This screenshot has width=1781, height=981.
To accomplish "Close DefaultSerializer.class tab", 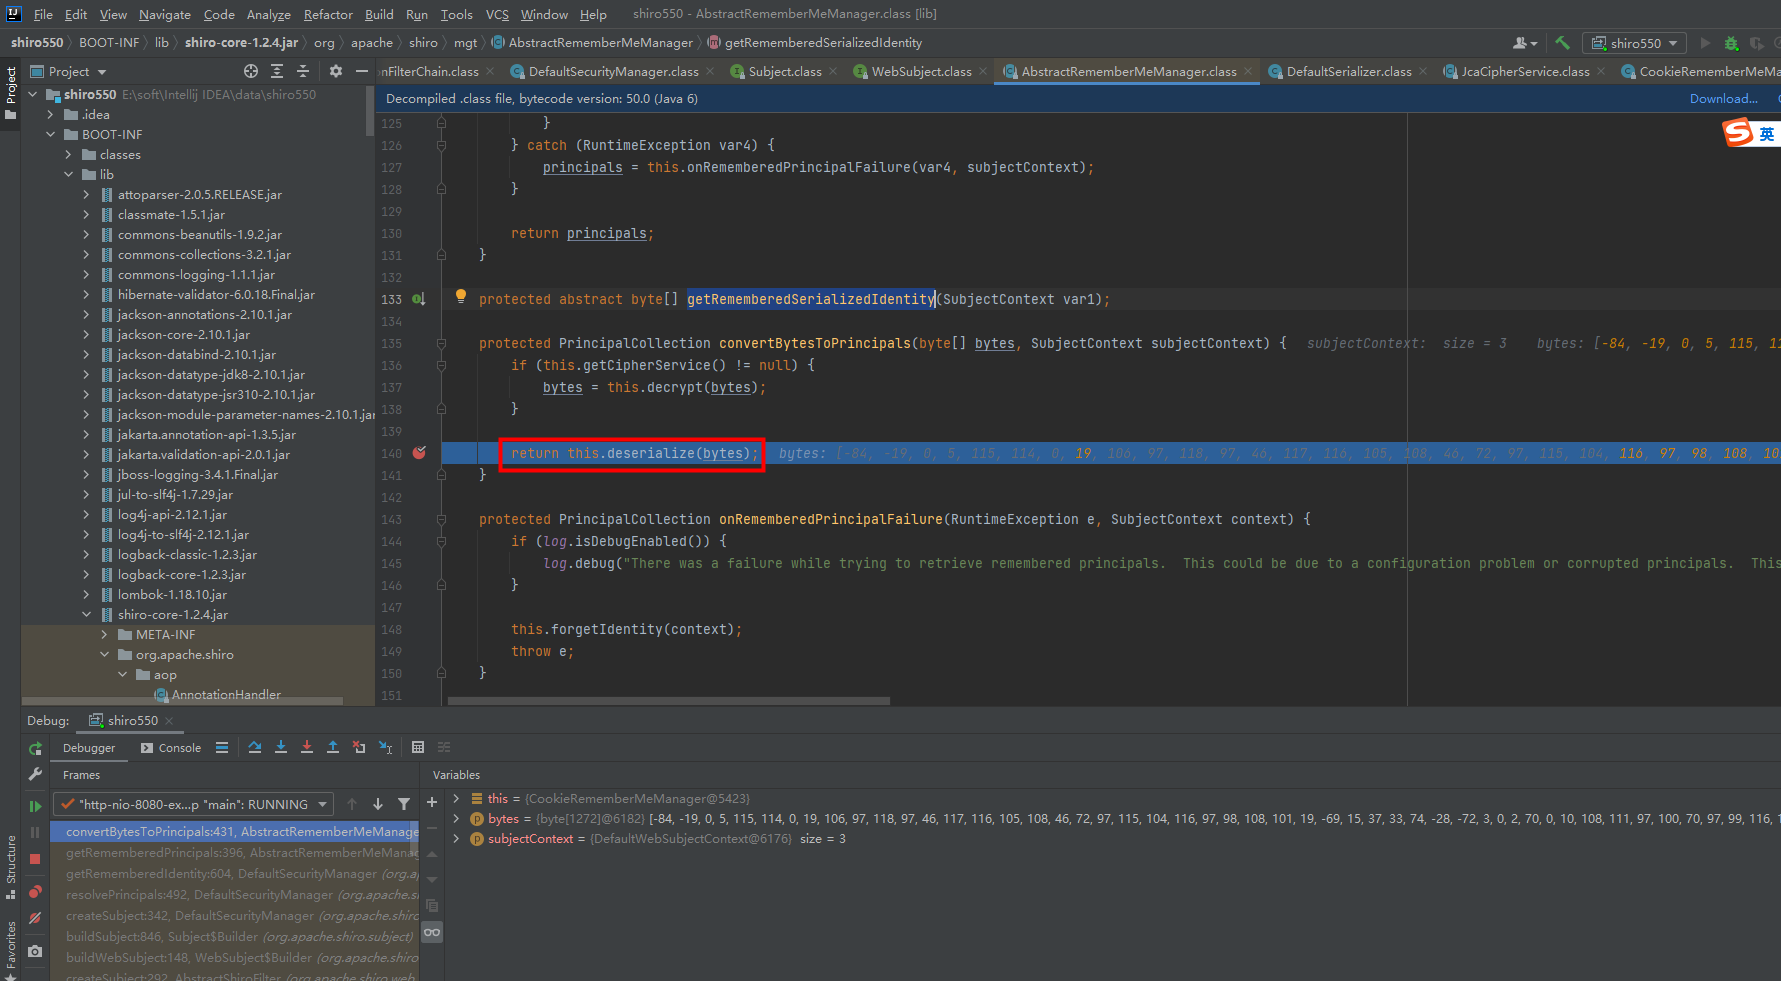I will 1423,71.
